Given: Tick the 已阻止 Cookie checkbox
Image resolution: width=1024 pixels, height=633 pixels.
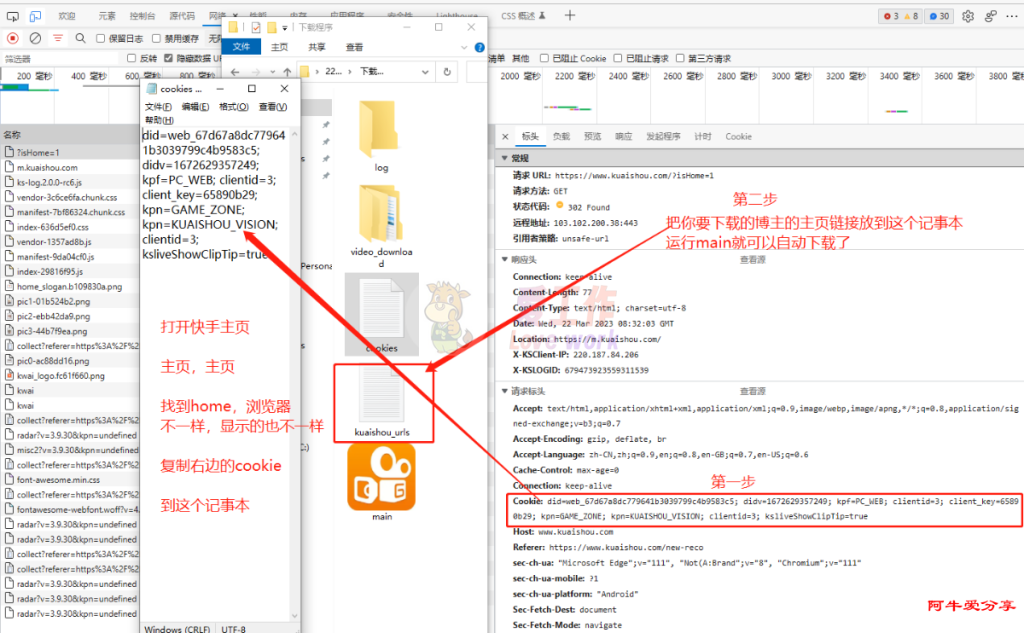Looking at the screenshot, I should click(544, 58).
